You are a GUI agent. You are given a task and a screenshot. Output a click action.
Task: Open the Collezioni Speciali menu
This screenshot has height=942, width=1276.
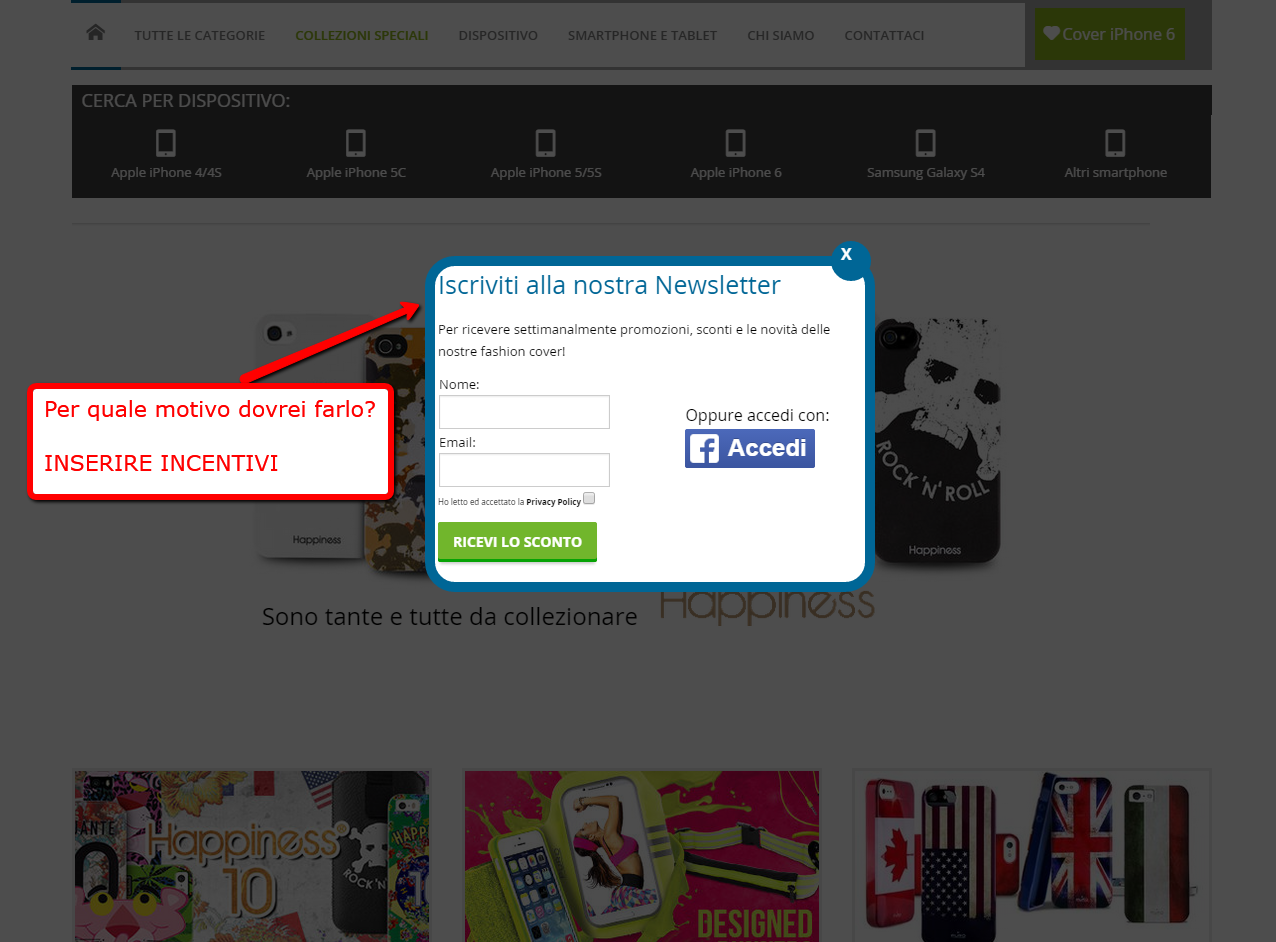tap(362, 35)
